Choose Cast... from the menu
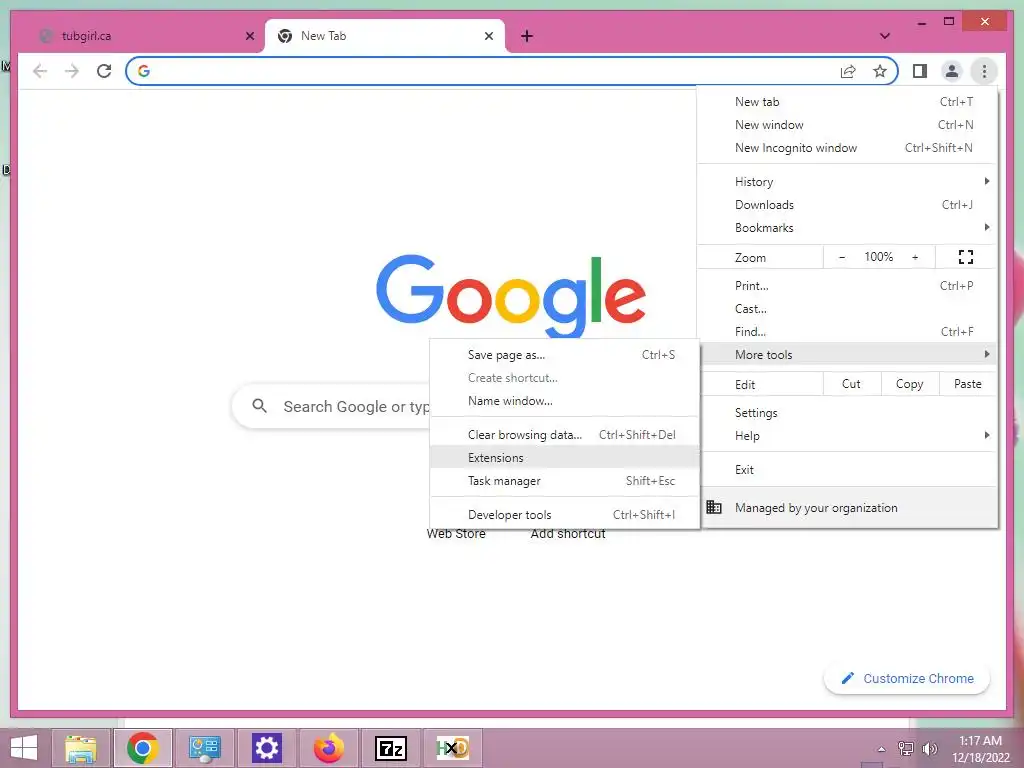1024x768 pixels. [x=847, y=309]
